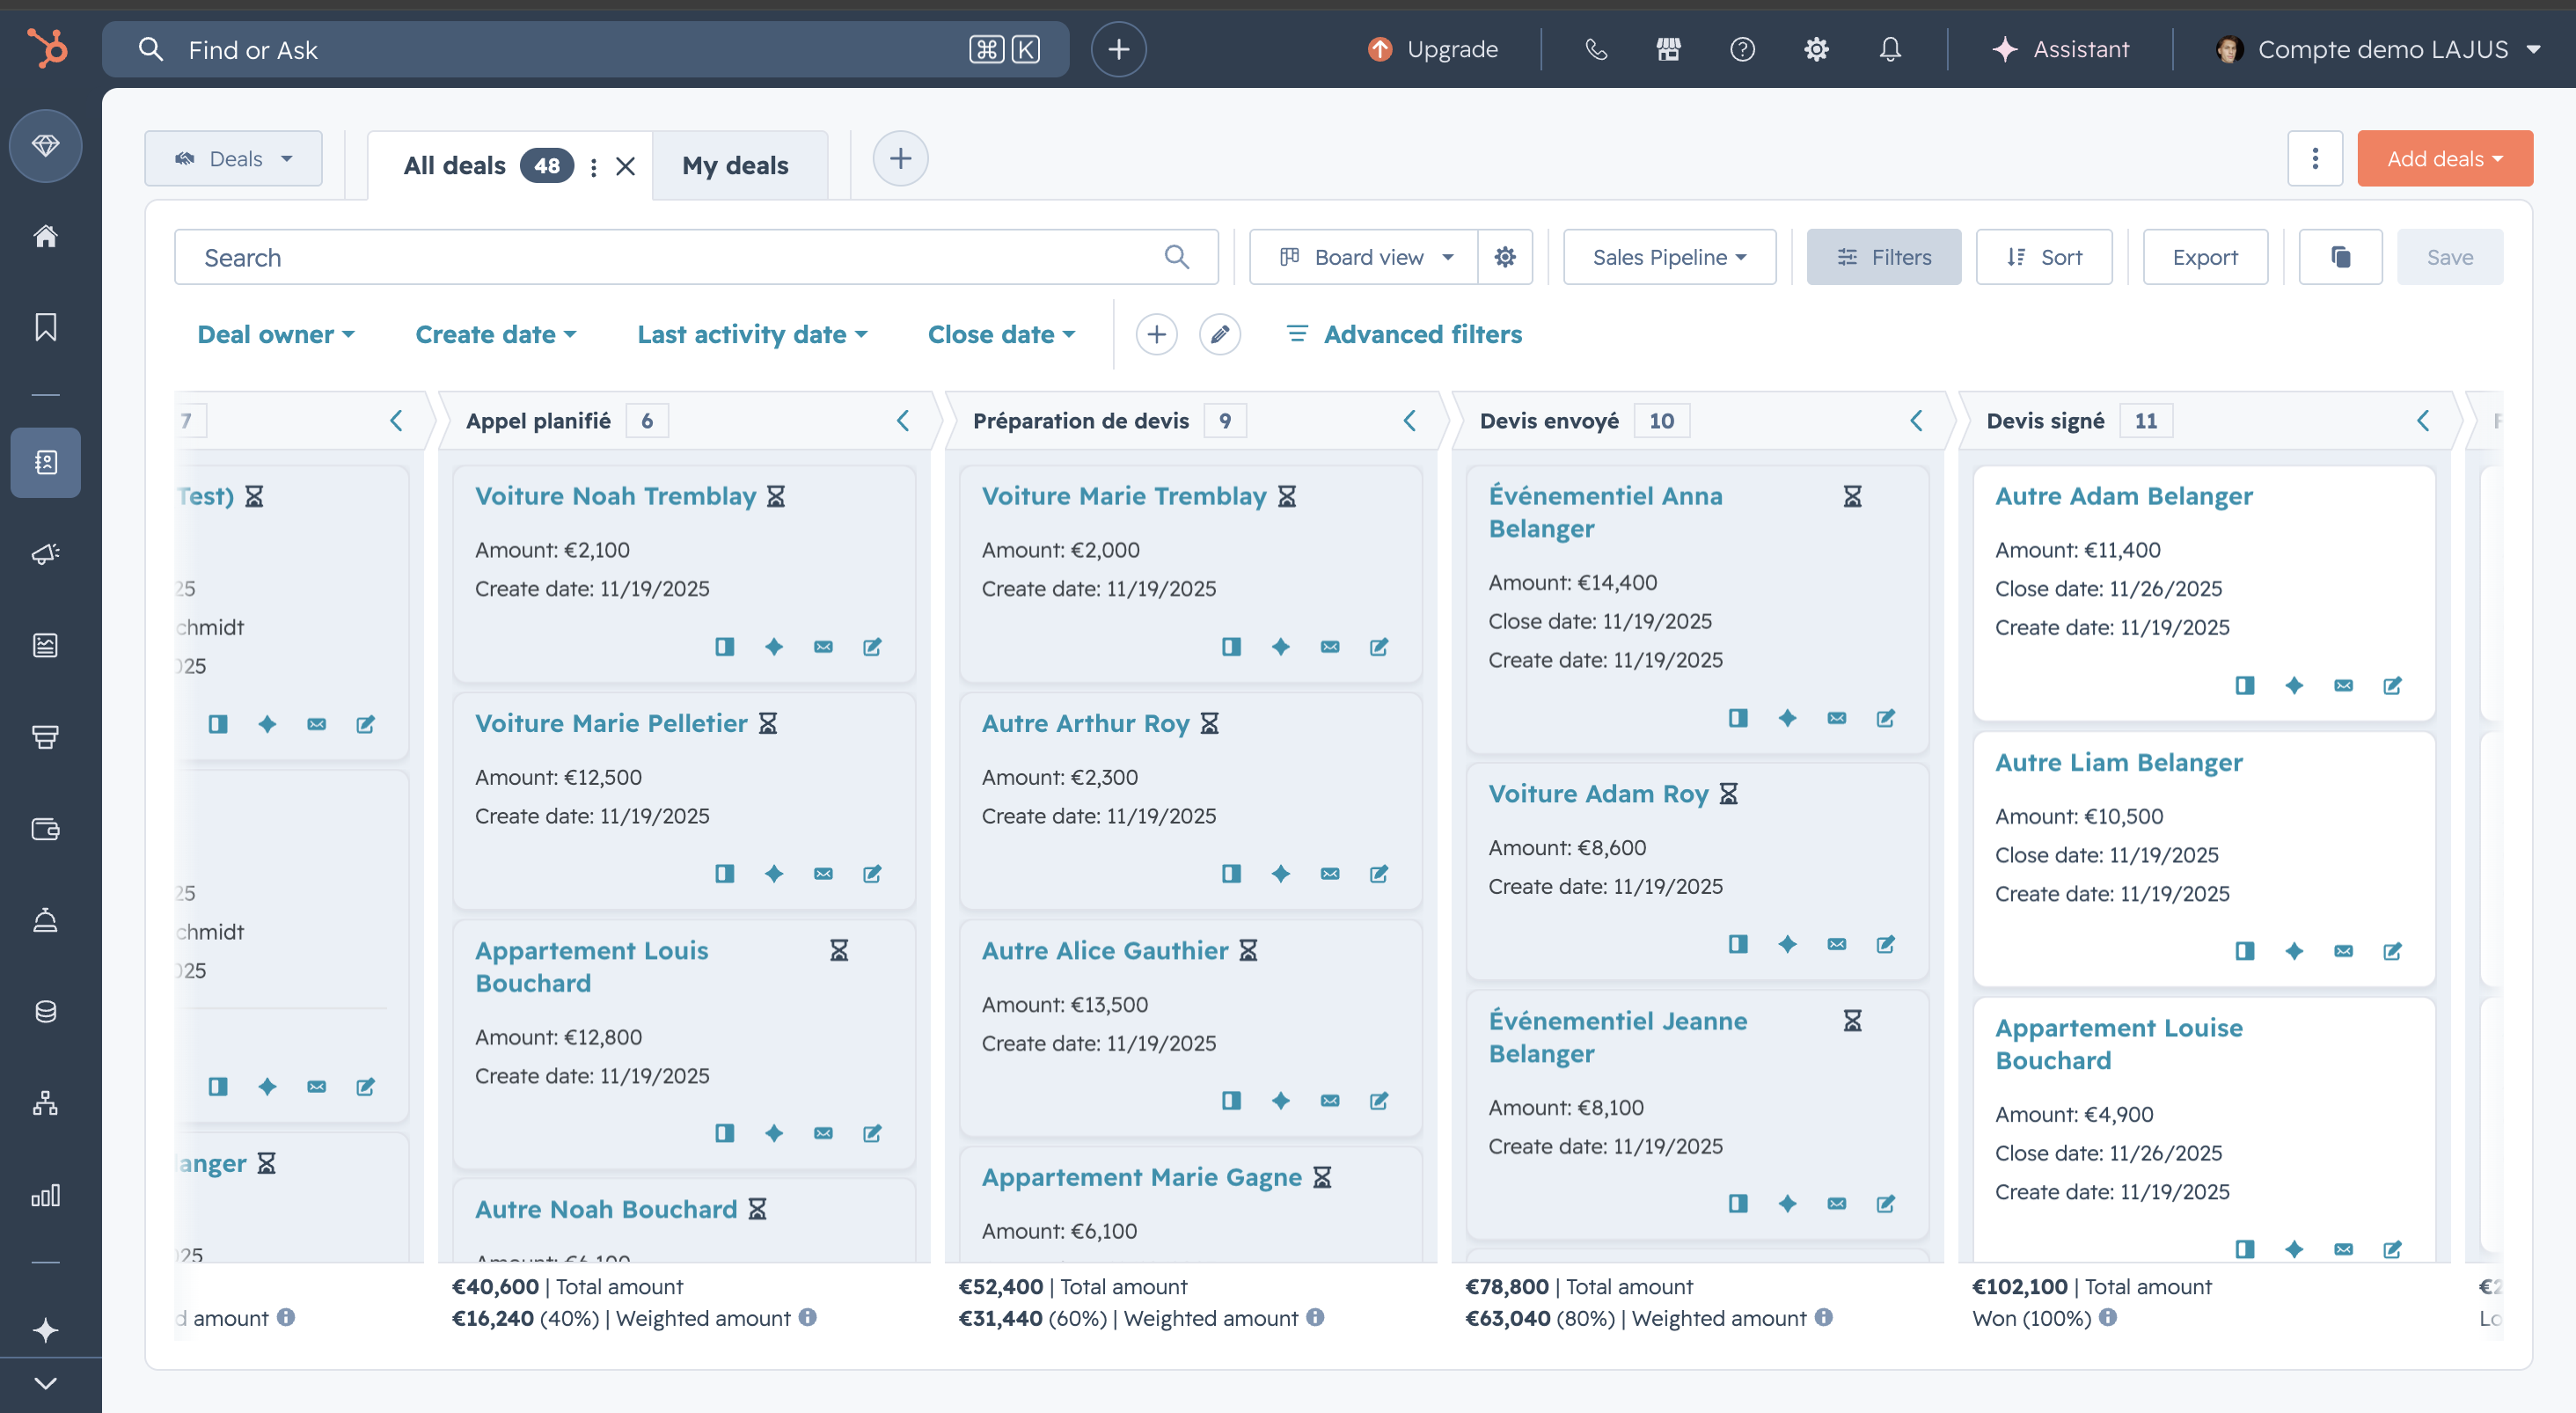
Task: Toggle the Filters button
Action: (x=1883, y=257)
